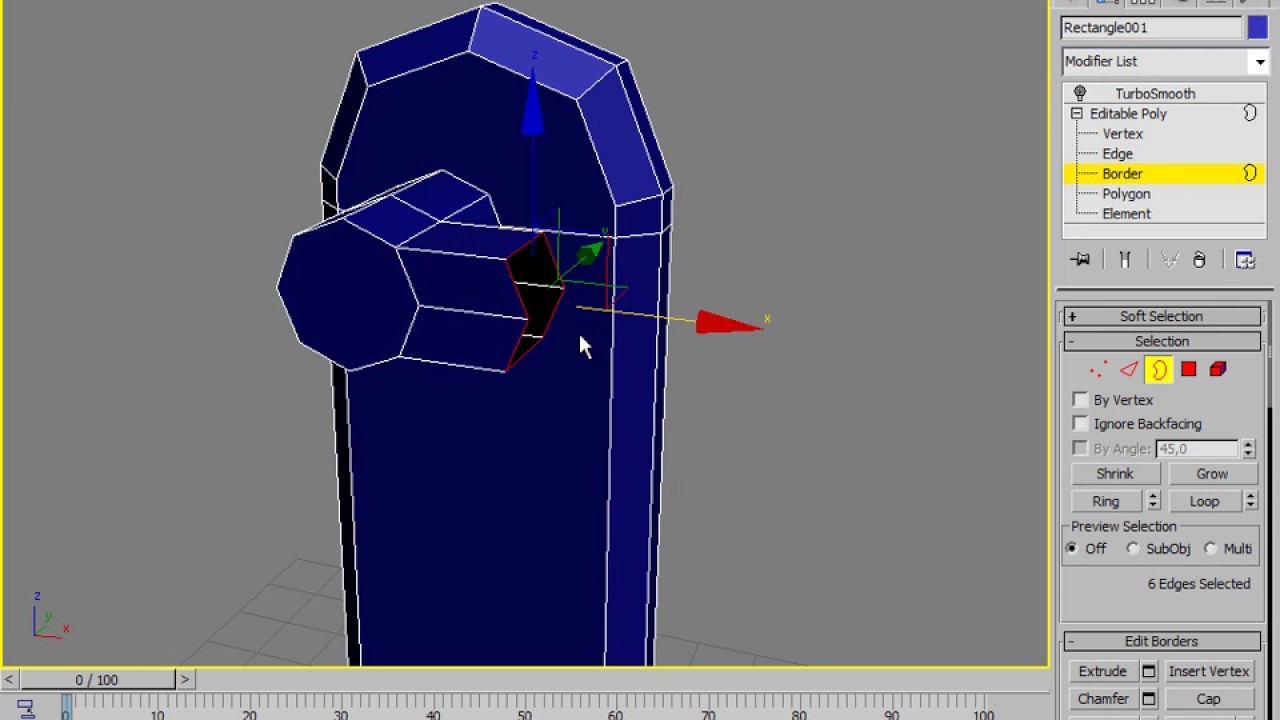Screen dimensions: 1280x720
Task: Click the Insert Vertex button
Action: (x=1209, y=671)
